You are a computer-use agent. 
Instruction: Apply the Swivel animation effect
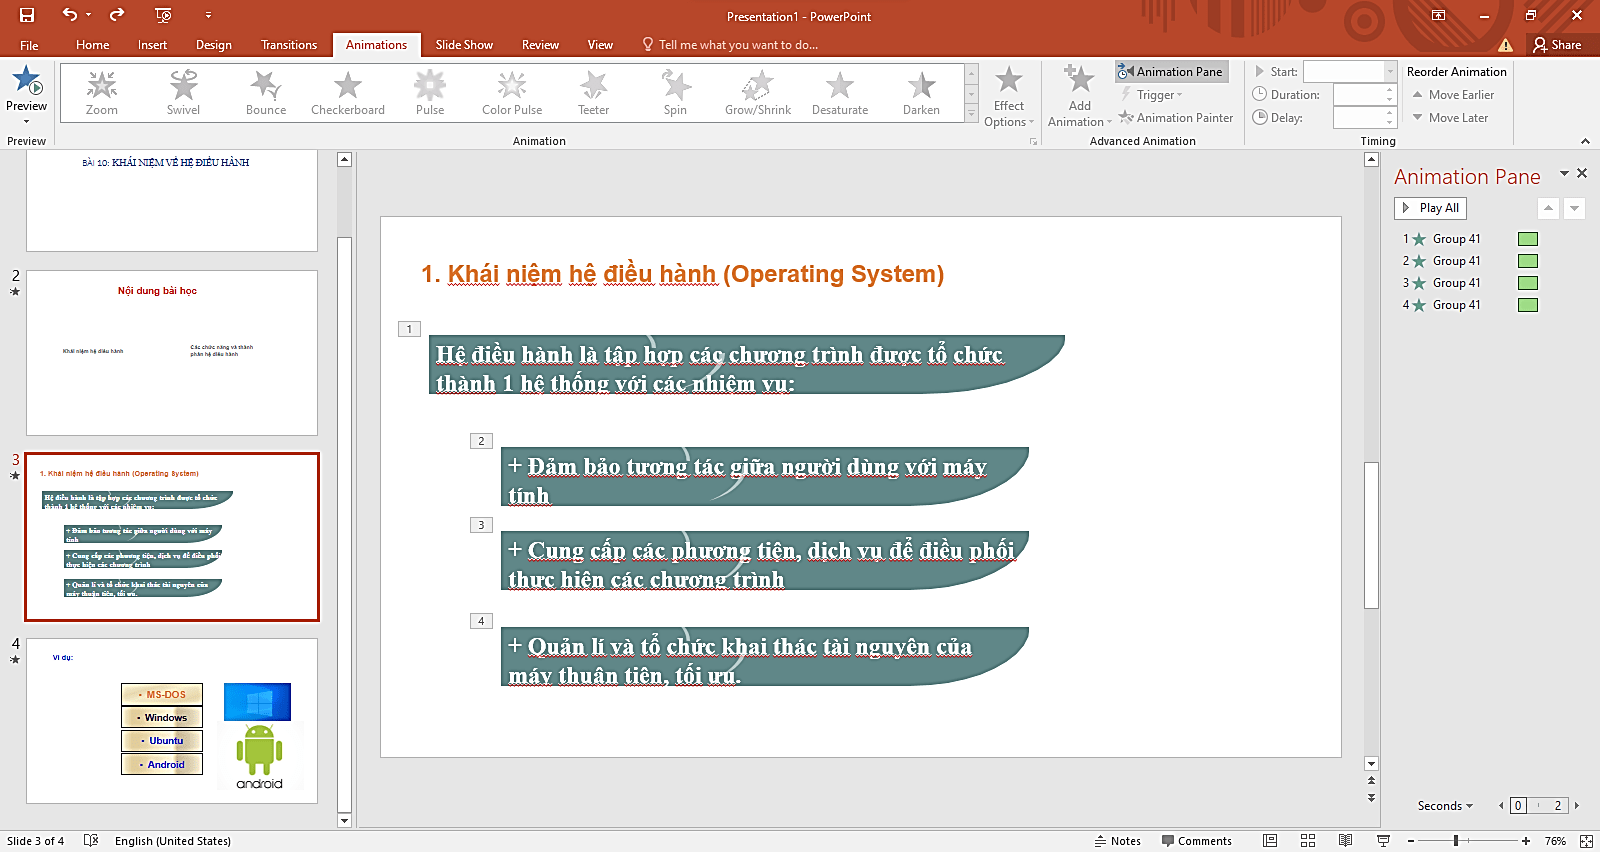pyautogui.click(x=183, y=93)
